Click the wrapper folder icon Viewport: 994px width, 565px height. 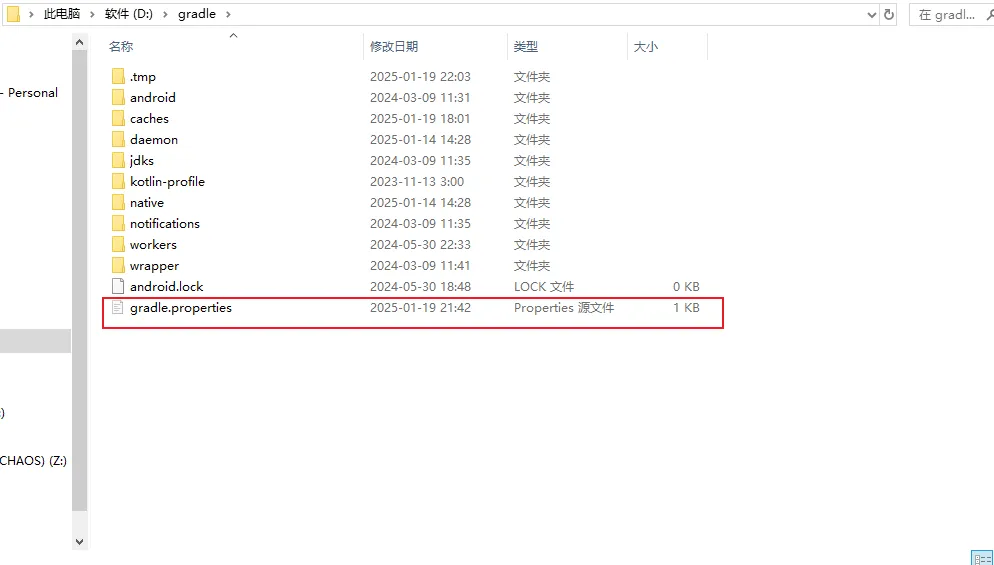tap(118, 266)
